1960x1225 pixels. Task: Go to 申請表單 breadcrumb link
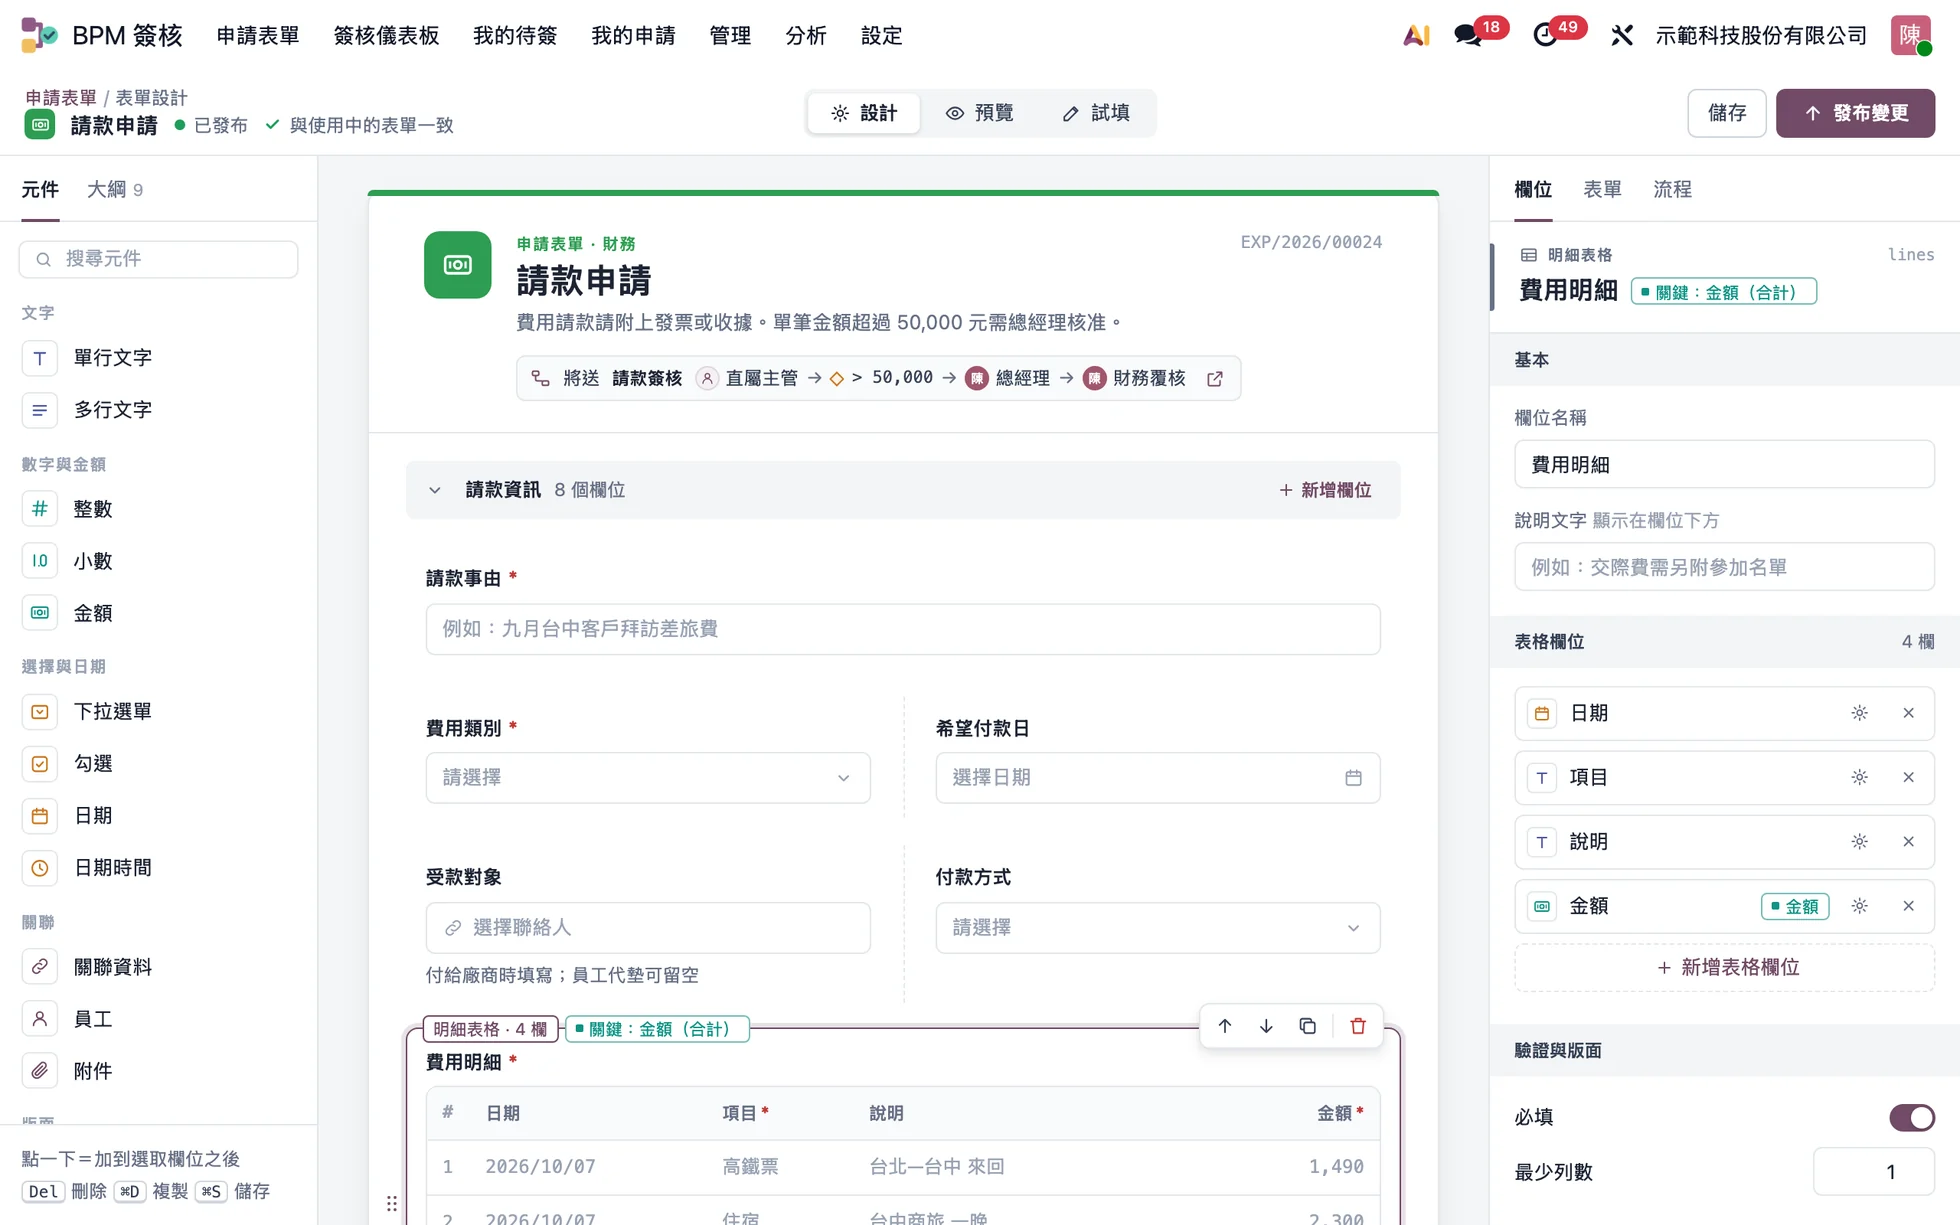[61, 97]
